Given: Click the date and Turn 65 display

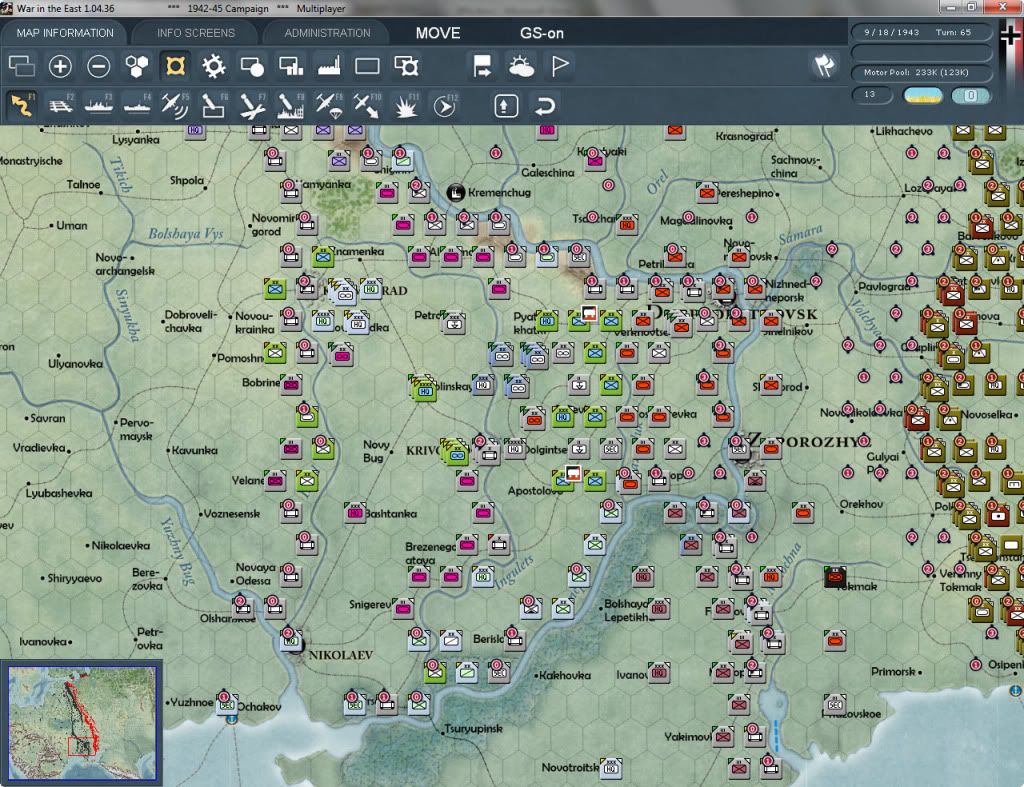Looking at the screenshot, I should (x=920, y=32).
